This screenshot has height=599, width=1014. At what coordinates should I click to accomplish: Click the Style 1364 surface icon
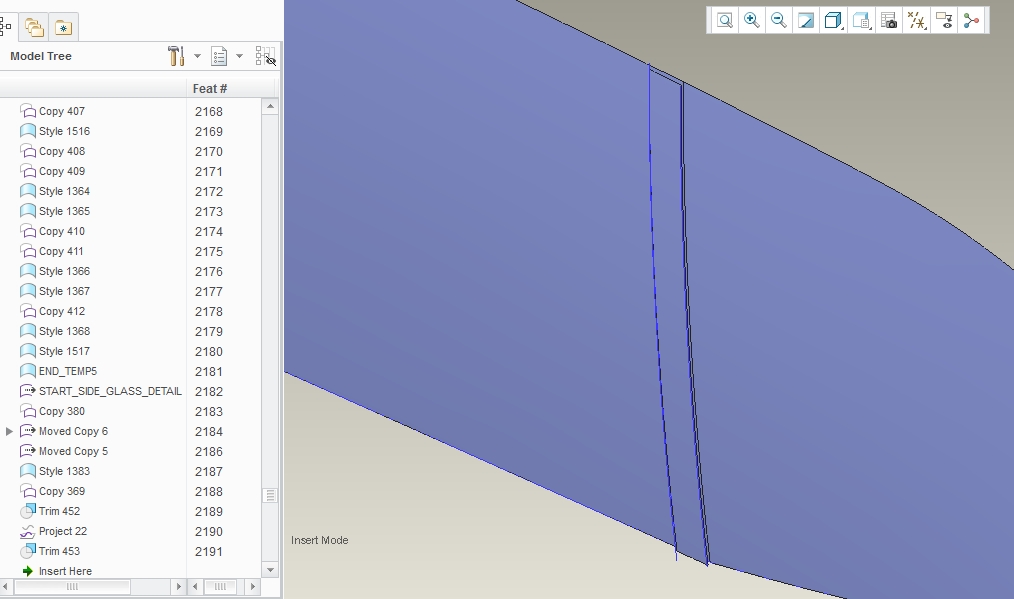(x=28, y=191)
